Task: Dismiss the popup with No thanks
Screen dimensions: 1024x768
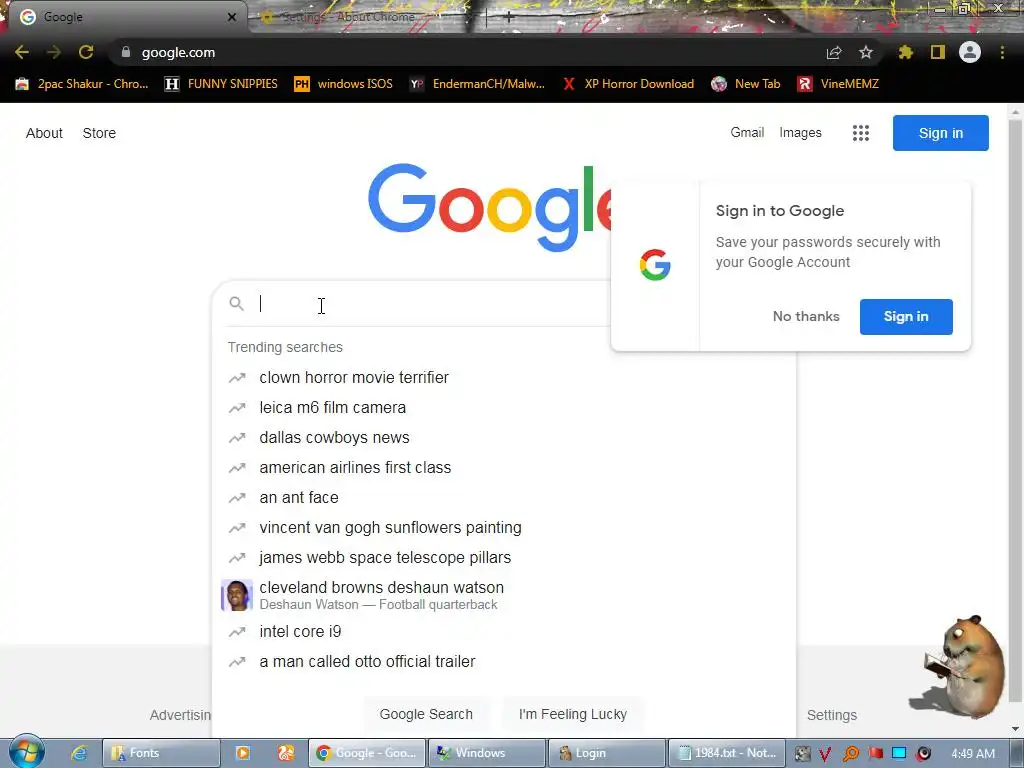Action: tap(806, 317)
